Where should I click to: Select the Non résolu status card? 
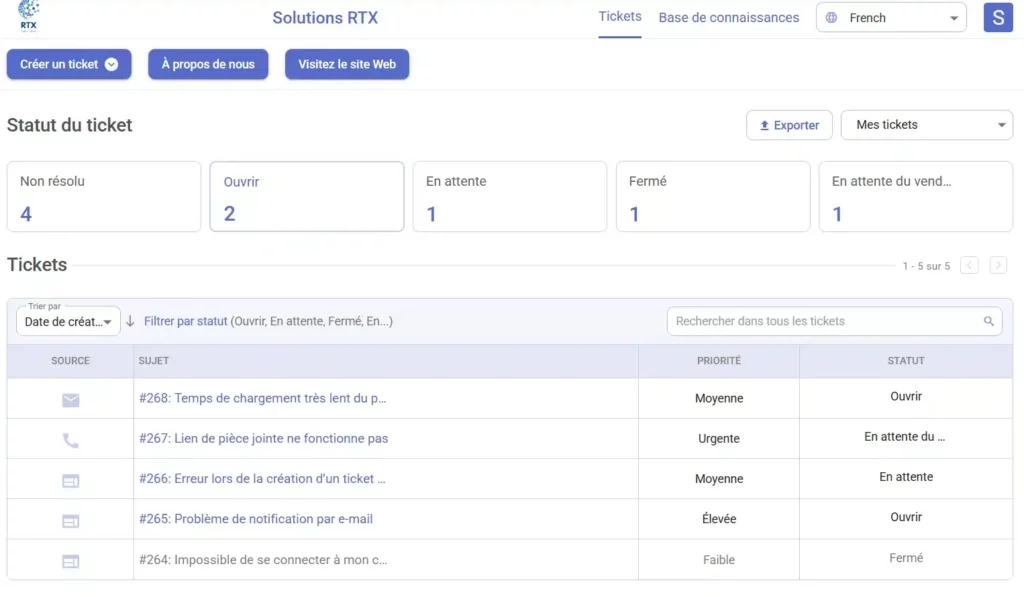pyautogui.click(x=104, y=197)
